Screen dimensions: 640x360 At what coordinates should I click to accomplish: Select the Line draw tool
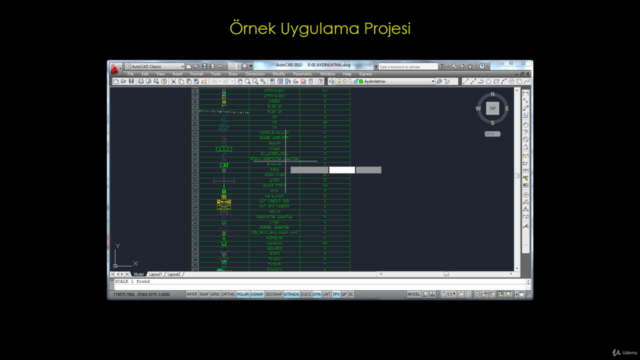point(466,81)
